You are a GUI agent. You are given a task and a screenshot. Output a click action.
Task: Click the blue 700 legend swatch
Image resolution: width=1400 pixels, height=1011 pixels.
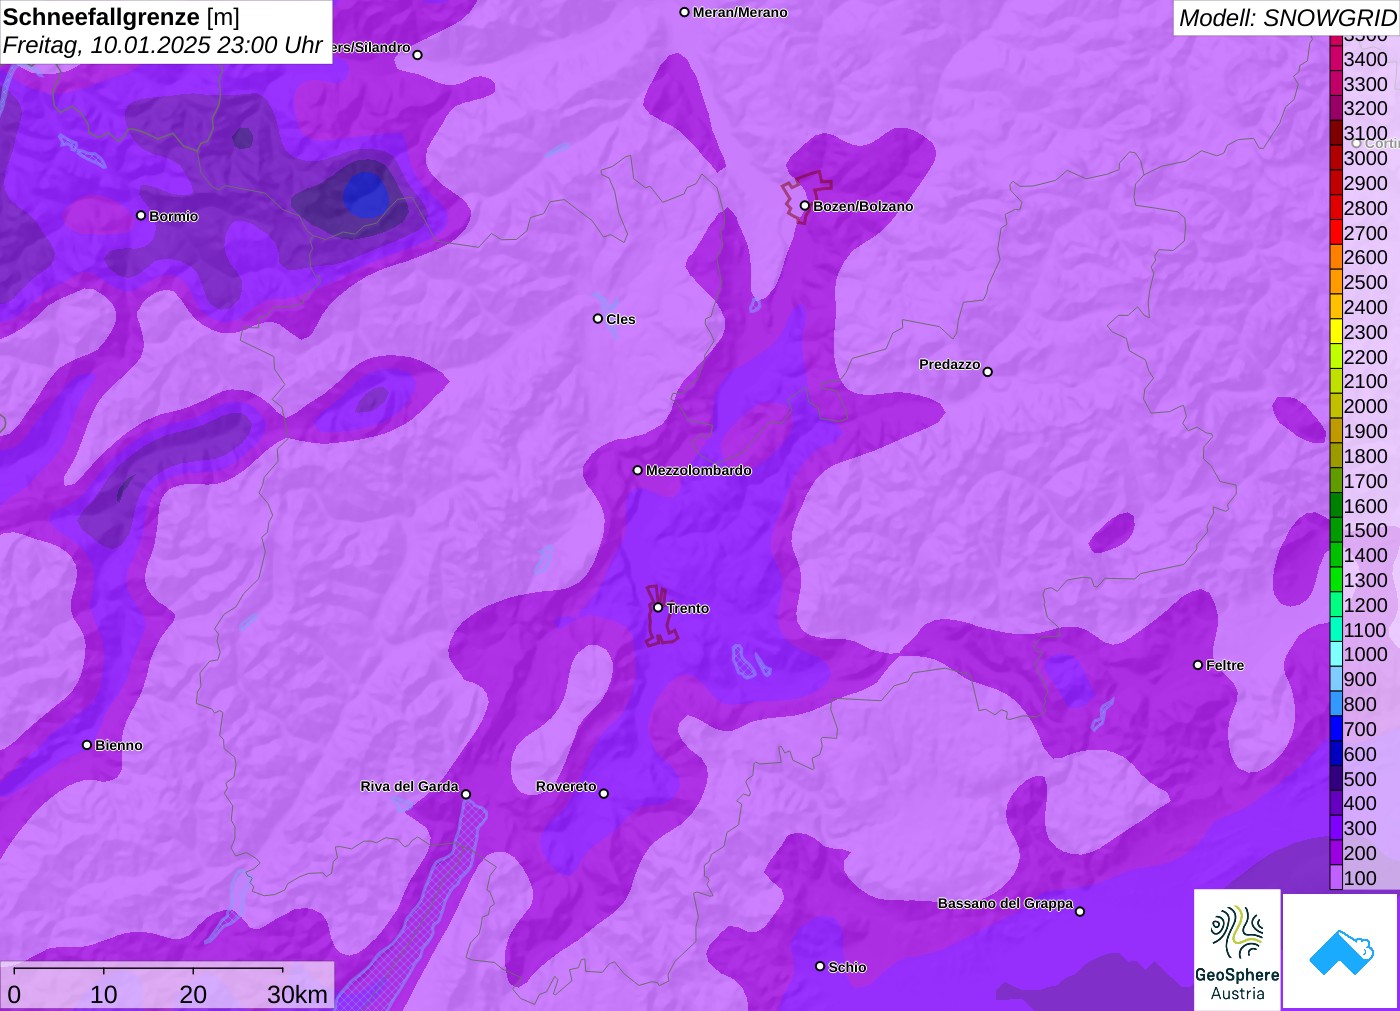[x=1336, y=729]
